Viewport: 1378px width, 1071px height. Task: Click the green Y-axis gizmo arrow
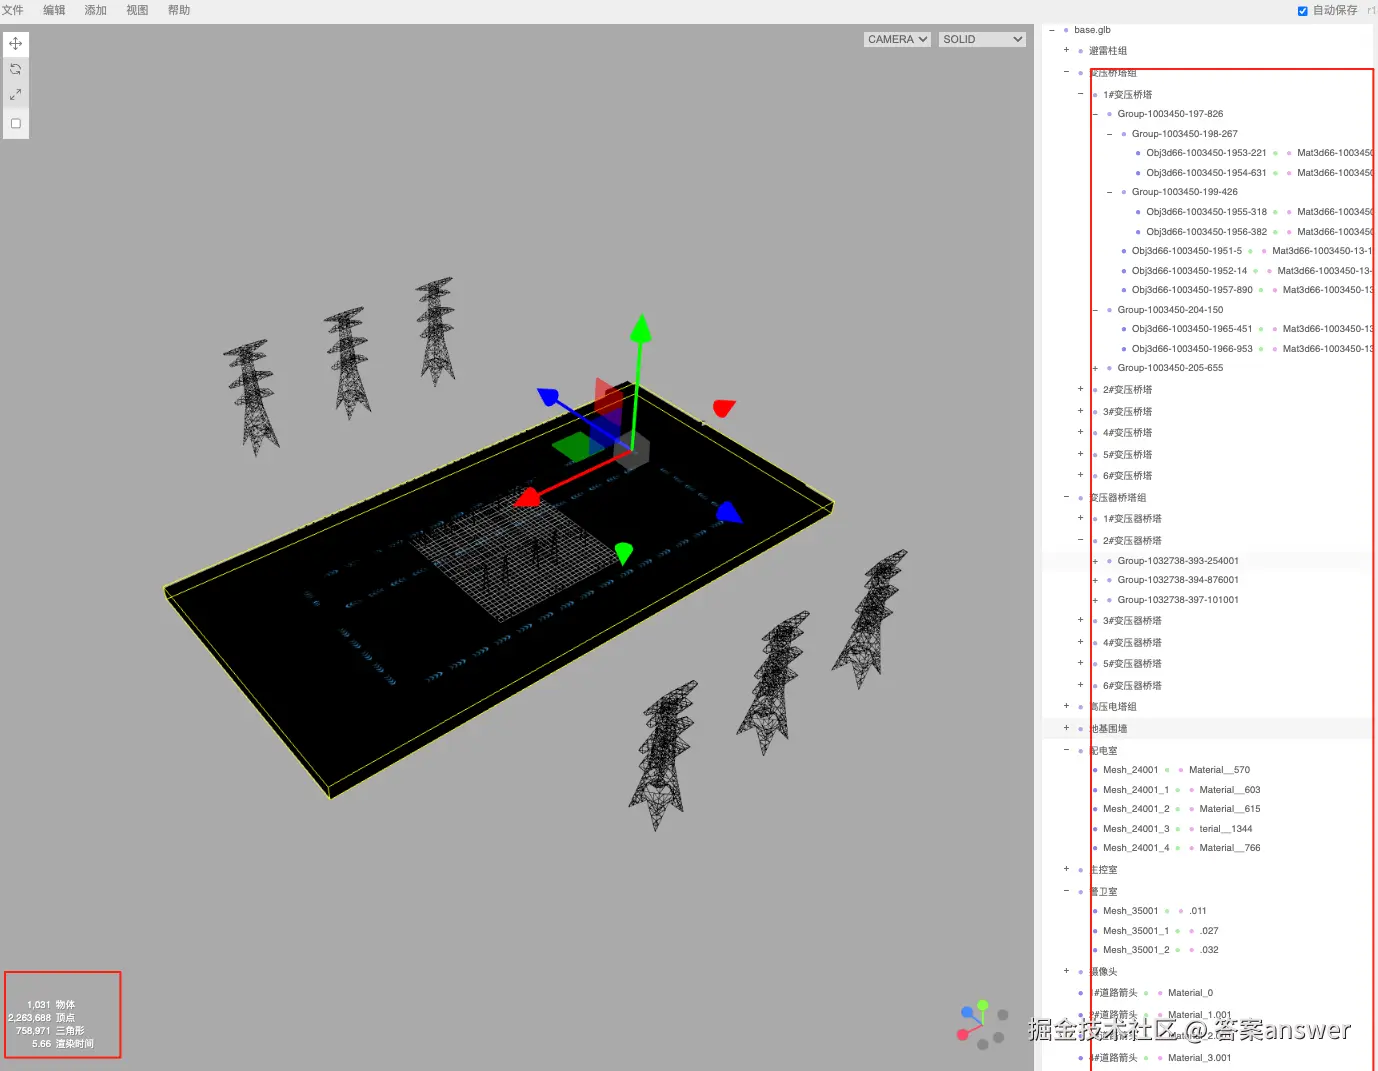pos(640,328)
